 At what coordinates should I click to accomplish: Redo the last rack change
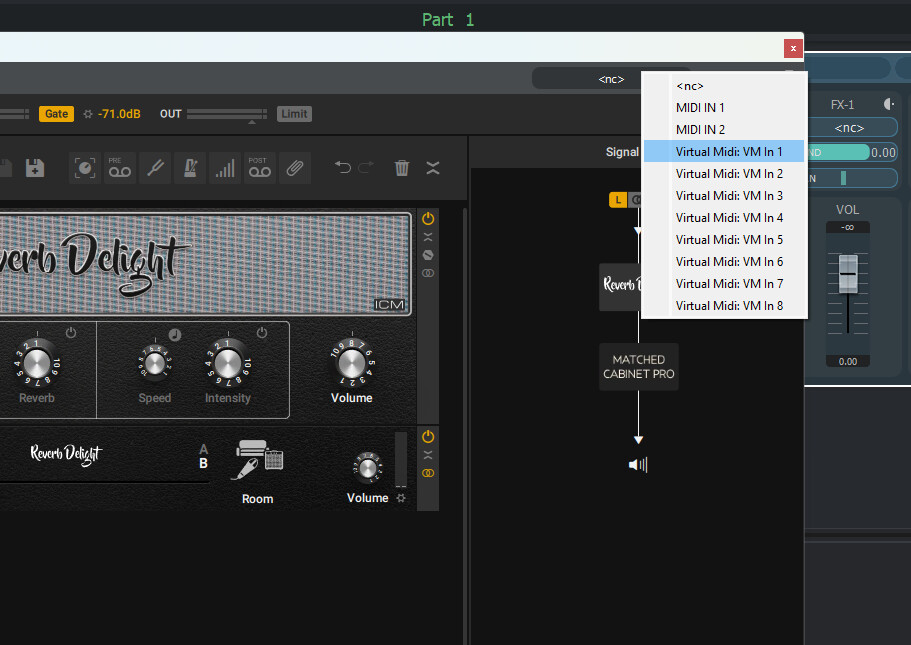click(366, 168)
